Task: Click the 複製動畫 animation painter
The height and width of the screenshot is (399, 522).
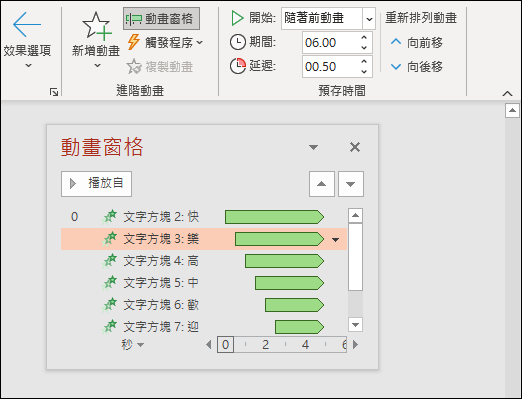Action: (160, 67)
